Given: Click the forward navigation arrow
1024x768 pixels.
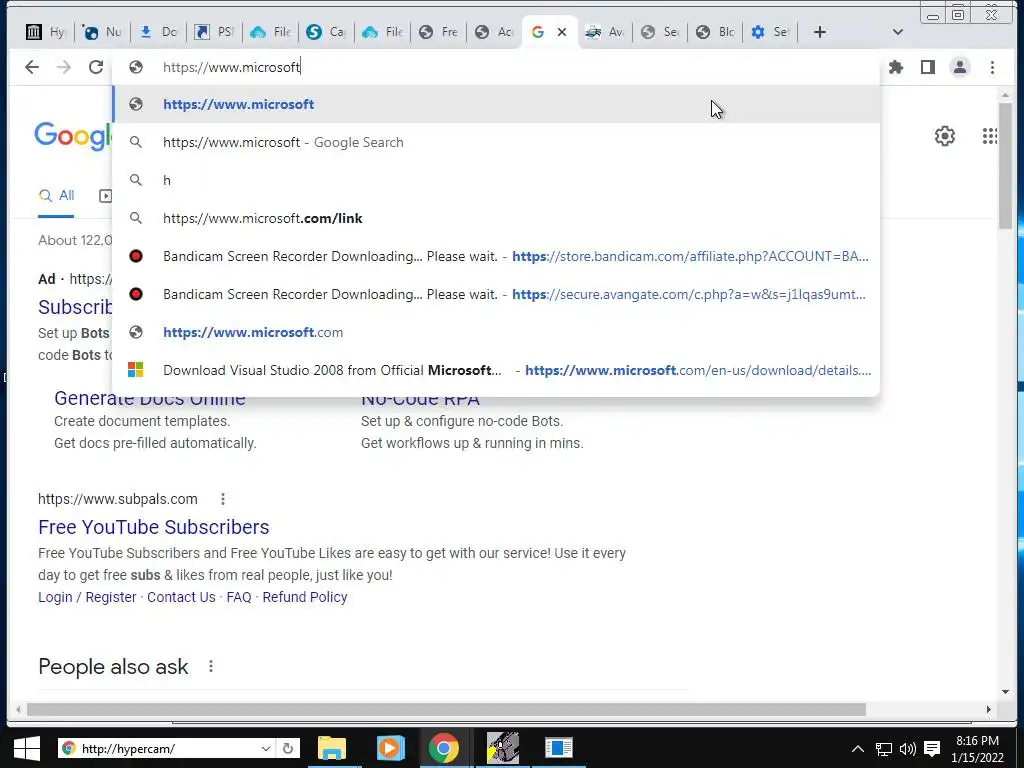Looking at the screenshot, I should [x=64, y=67].
